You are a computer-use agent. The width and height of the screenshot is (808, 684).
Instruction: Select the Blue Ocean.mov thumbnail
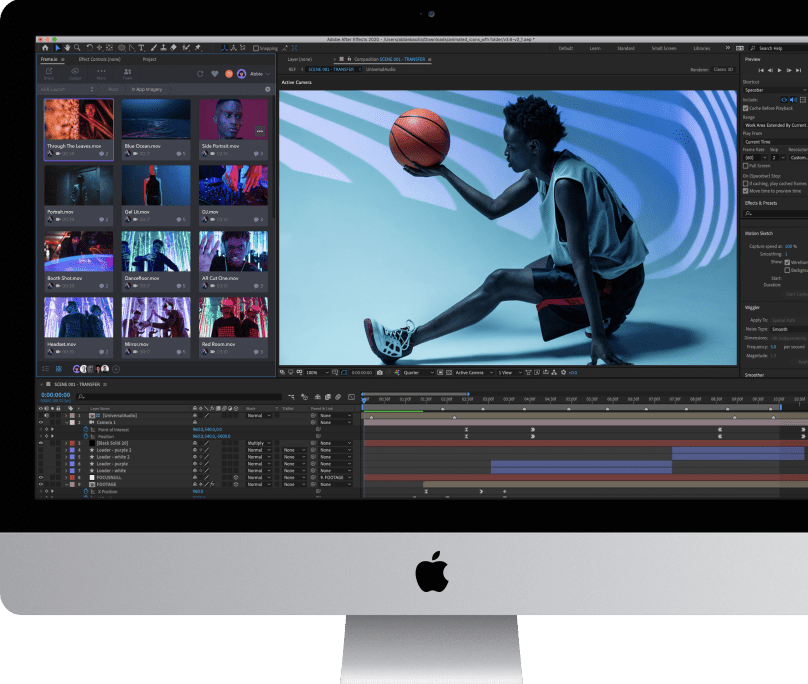click(156, 120)
